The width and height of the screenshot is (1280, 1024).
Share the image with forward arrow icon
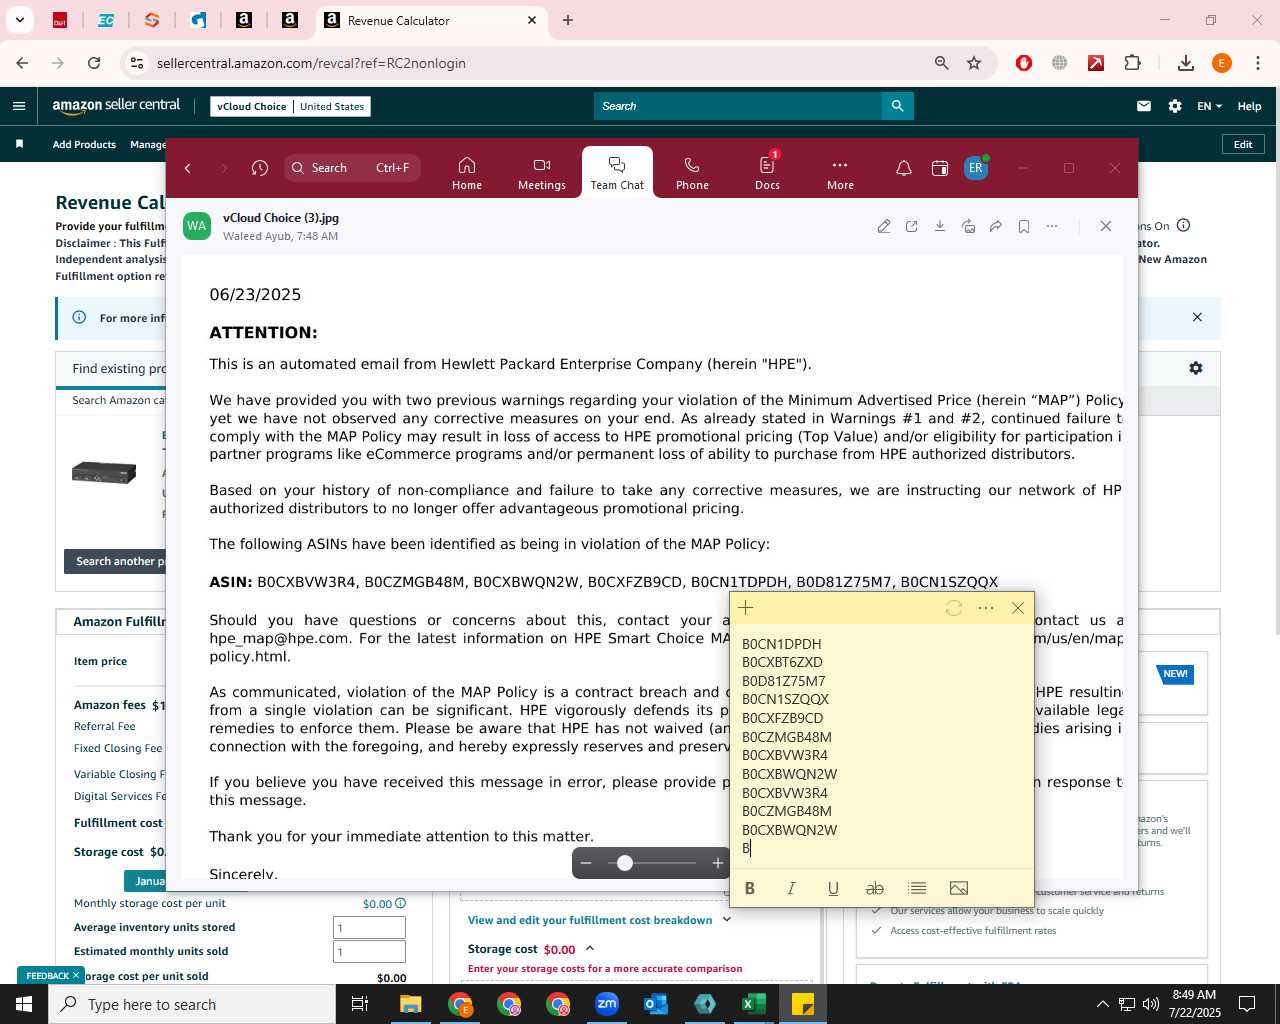[996, 226]
